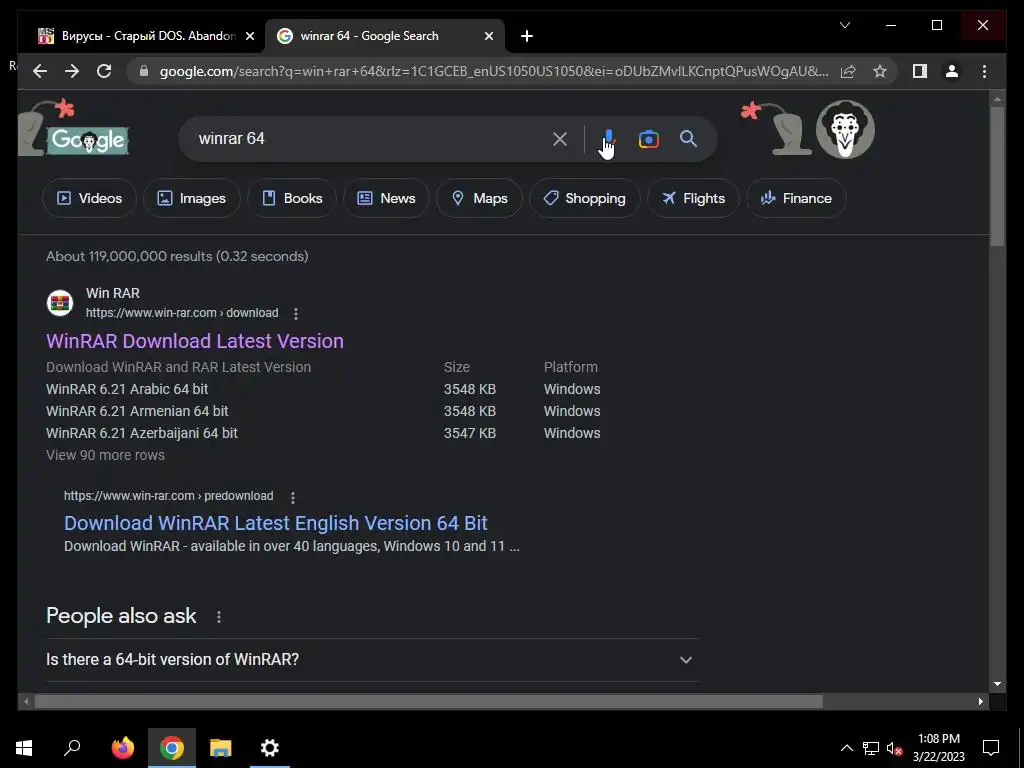
Task: Click the horizontal scrollbar thumb
Action: coord(428,701)
